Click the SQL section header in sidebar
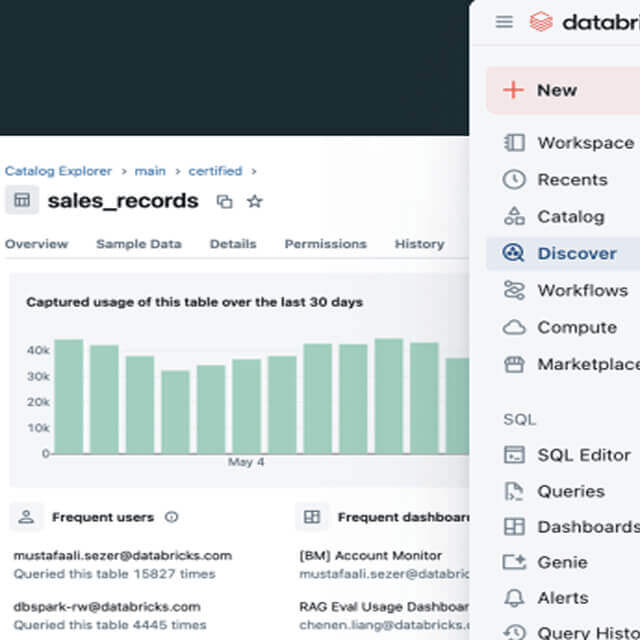The image size is (640, 640). (x=519, y=420)
